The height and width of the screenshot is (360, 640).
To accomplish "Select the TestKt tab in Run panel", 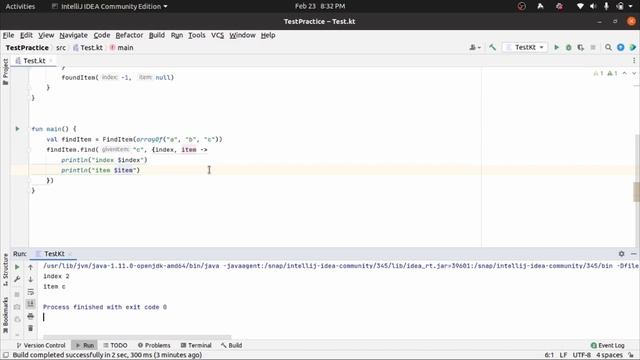I will click(54, 253).
